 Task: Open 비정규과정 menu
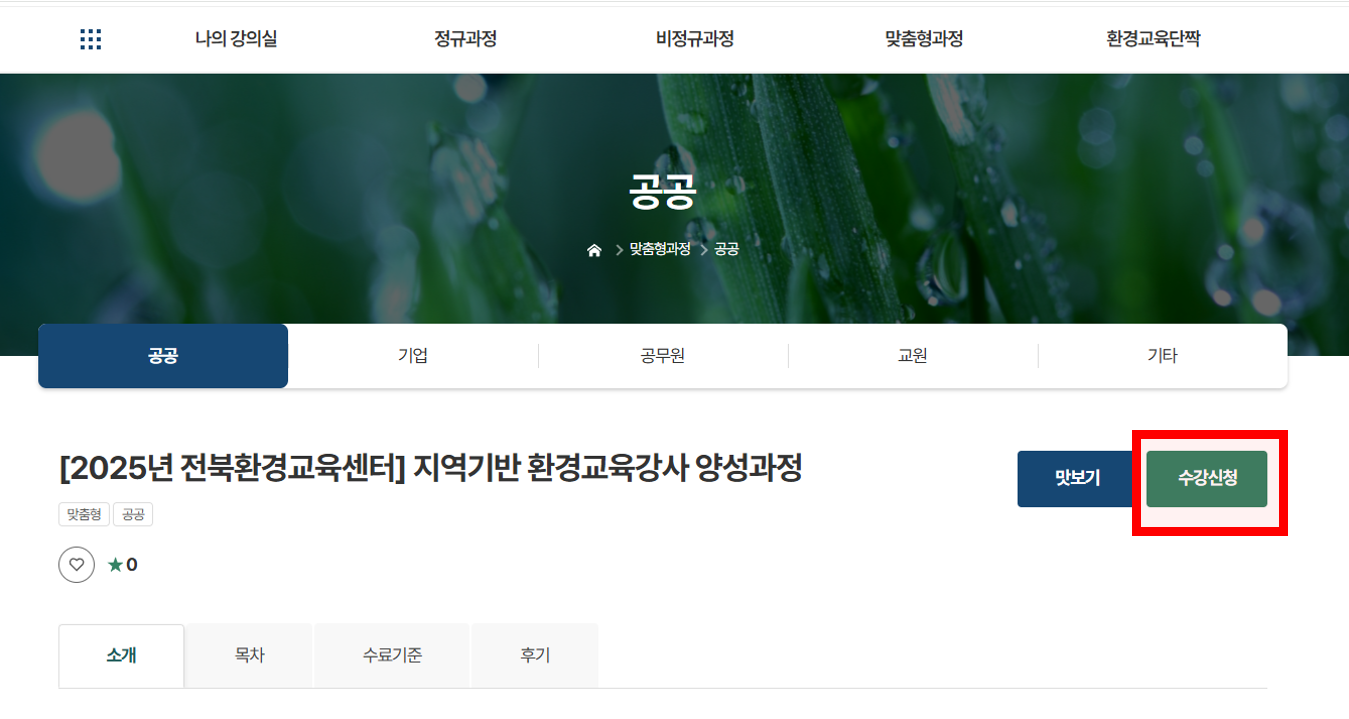[x=695, y=39]
